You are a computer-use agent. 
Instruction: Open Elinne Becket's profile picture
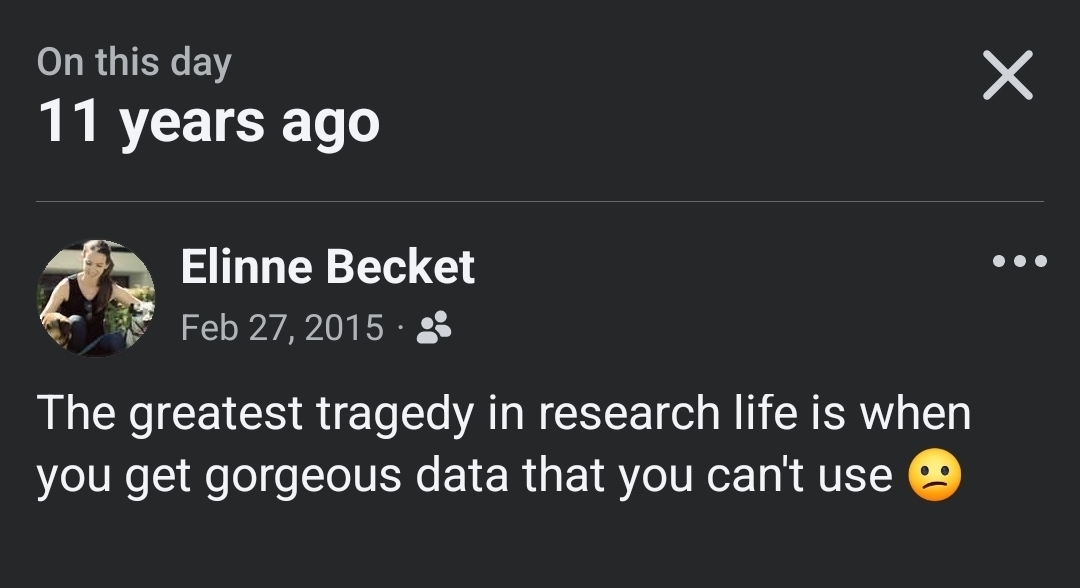click(x=96, y=298)
